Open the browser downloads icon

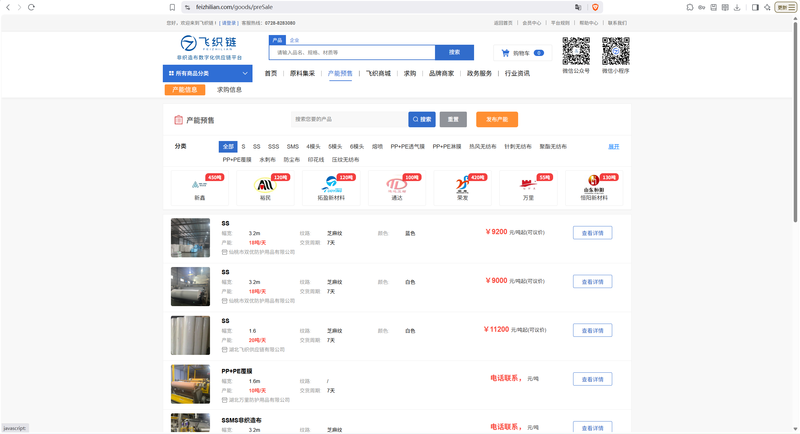[737, 7]
